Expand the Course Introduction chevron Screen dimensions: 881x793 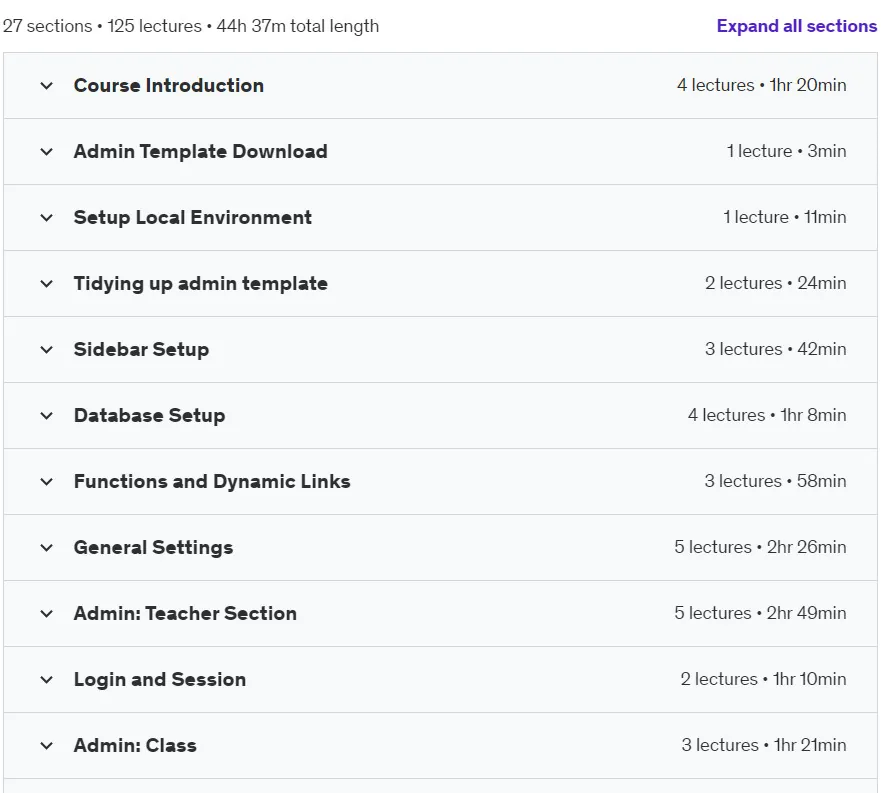[47, 86]
